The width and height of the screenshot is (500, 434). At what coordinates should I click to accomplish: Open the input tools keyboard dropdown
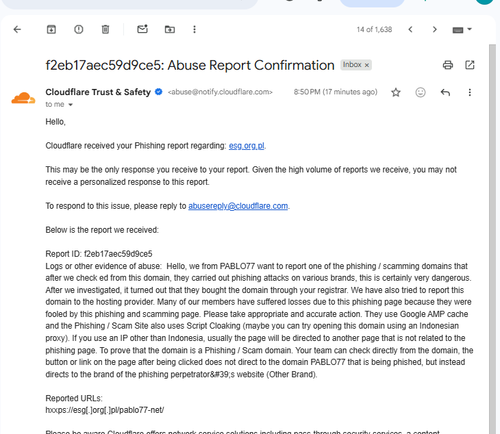point(462,30)
